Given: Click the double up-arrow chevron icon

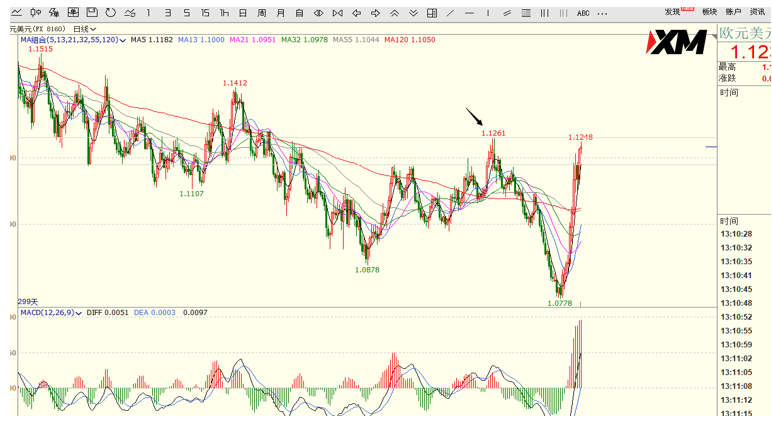Looking at the screenshot, I should [x=393, y=13].
